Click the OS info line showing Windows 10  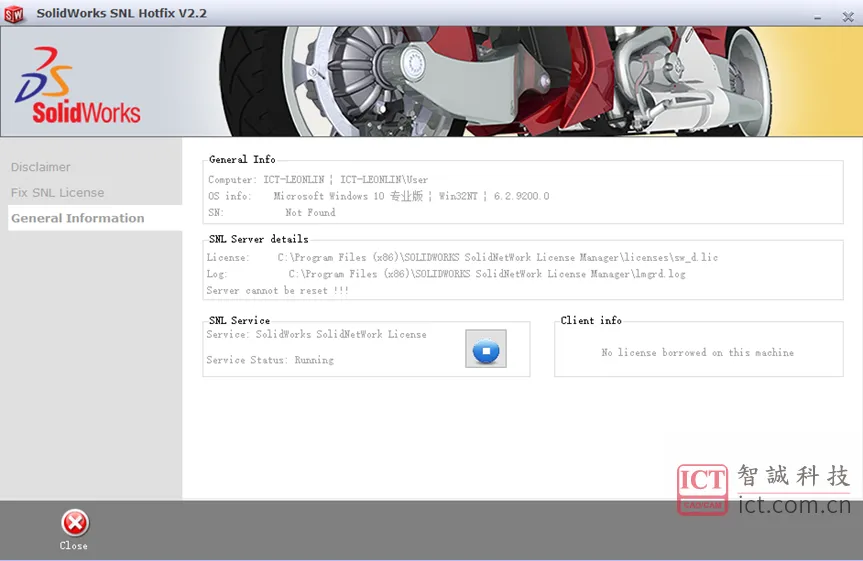pyautogui.click(x=378, y=196)
